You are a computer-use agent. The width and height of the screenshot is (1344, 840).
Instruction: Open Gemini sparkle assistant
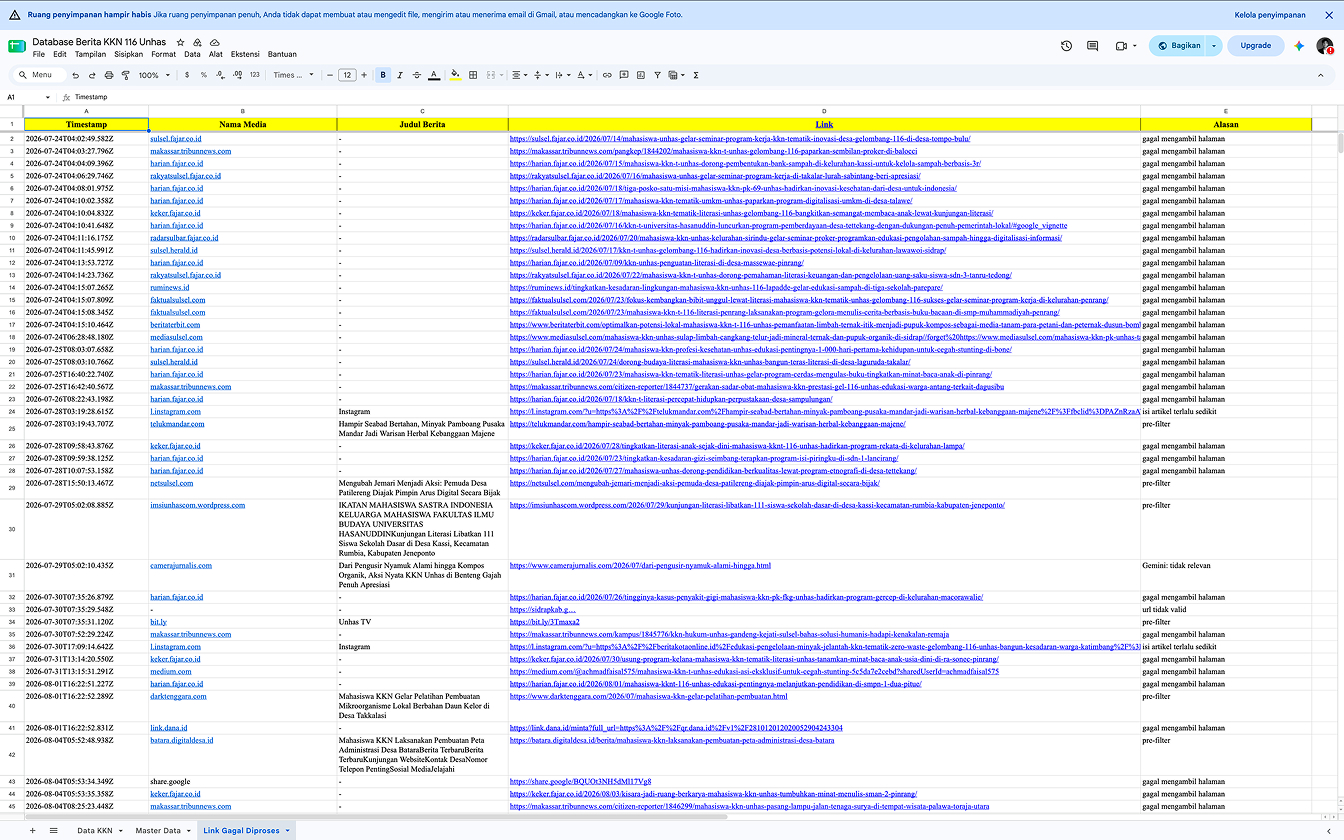coord(1299,45)
